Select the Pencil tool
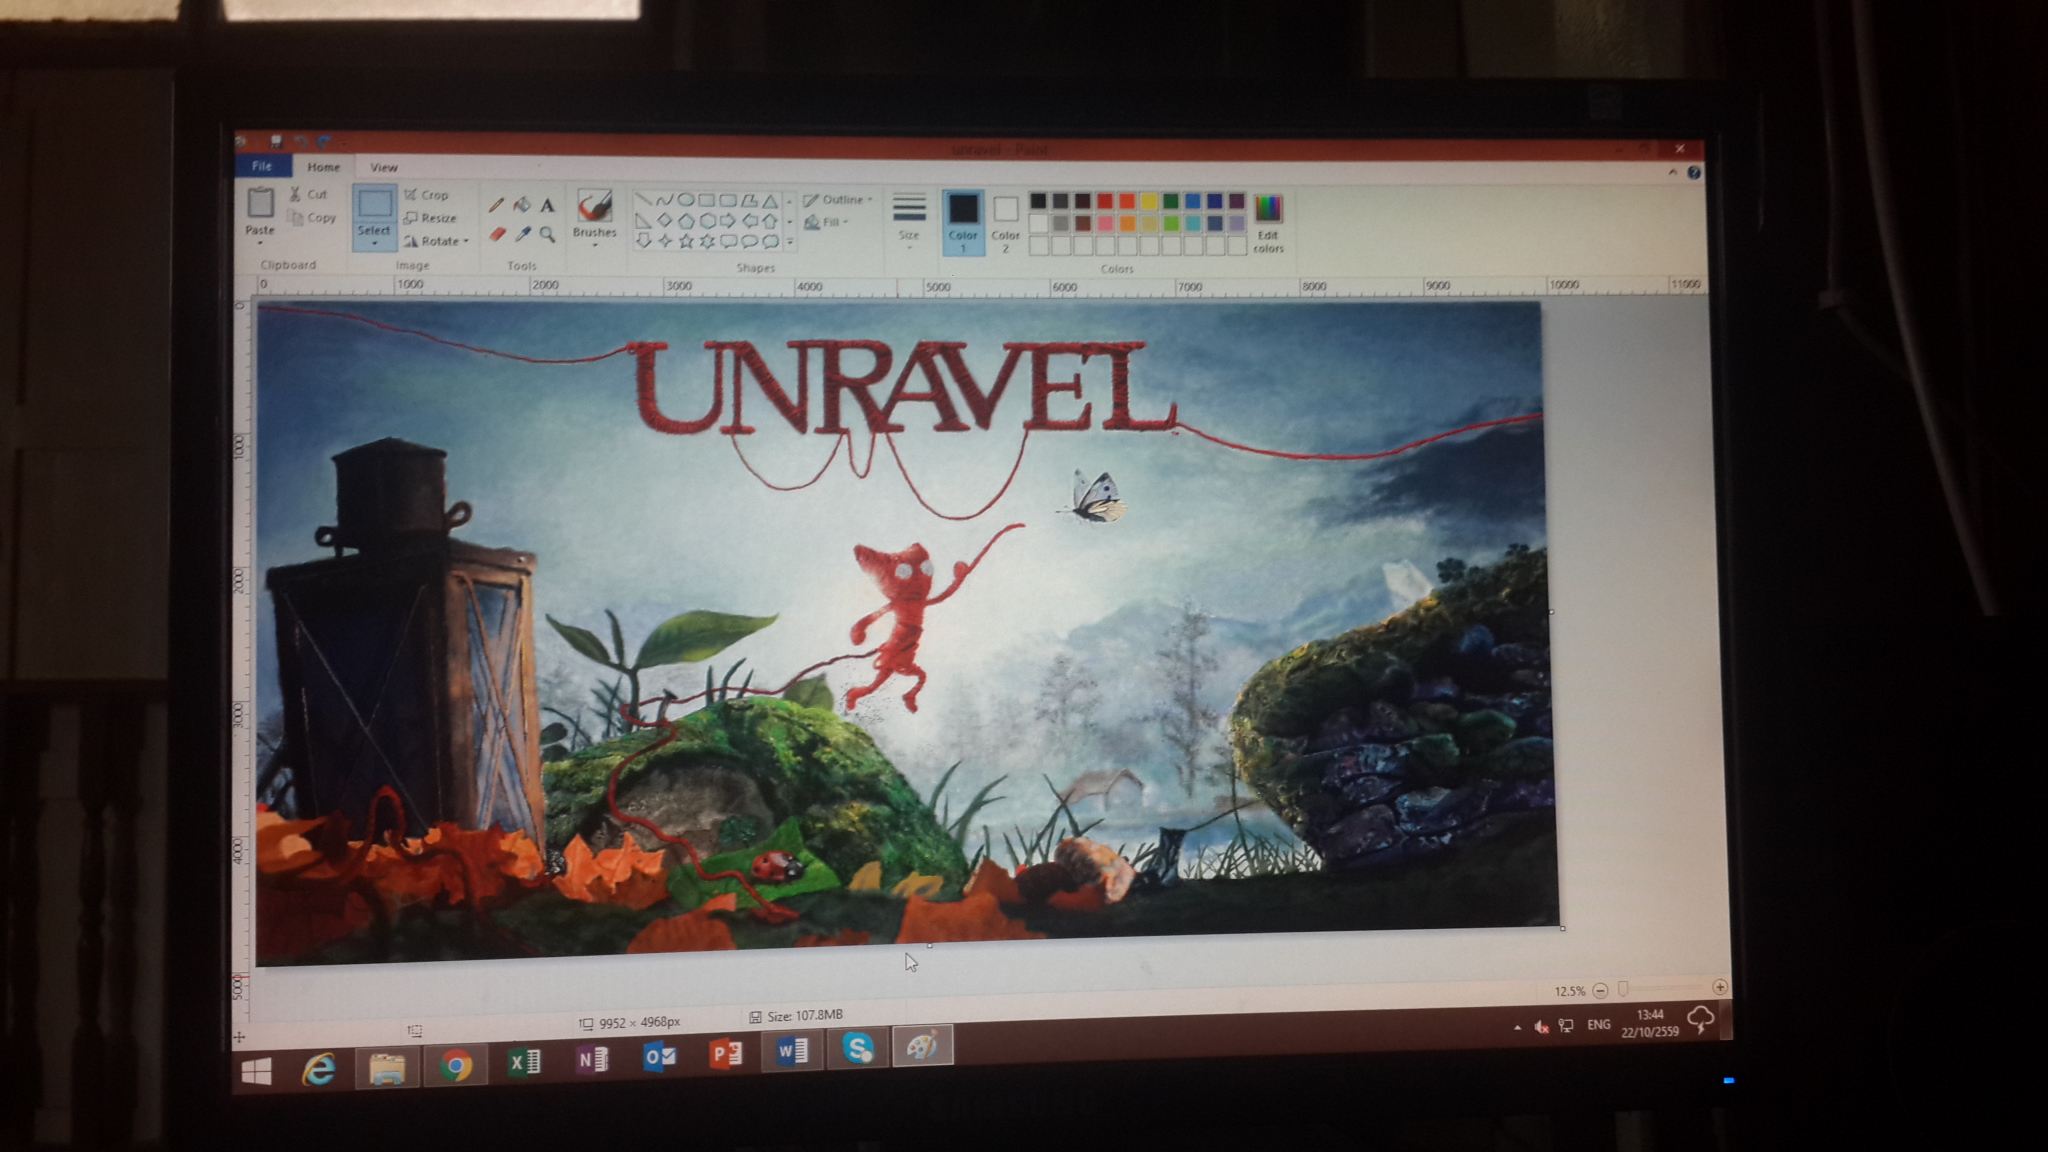 click(x=496, y=205)
